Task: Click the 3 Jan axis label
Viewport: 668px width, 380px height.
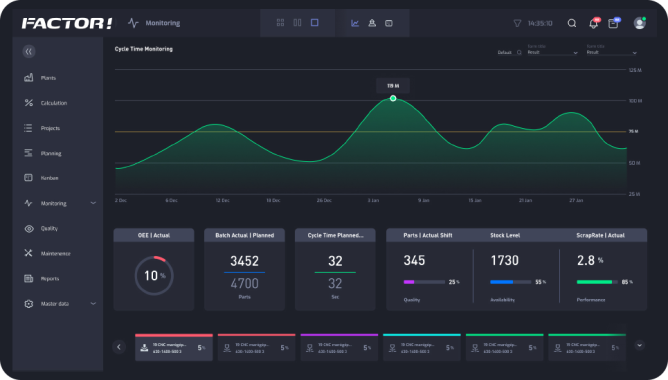Action: point(373,200)
